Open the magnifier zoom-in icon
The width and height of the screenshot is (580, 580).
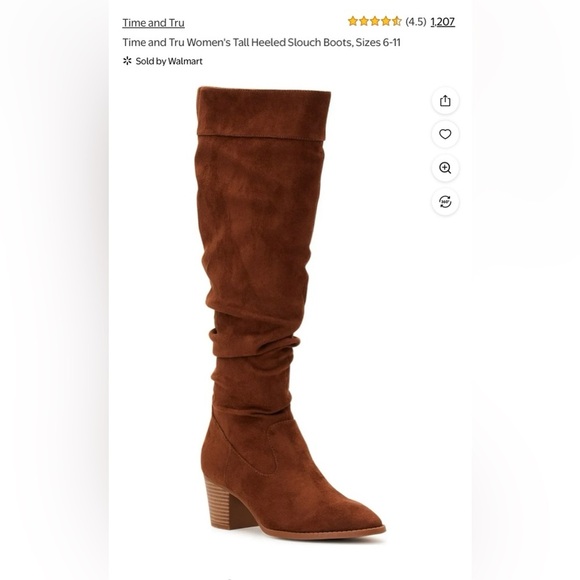(445, 168)
